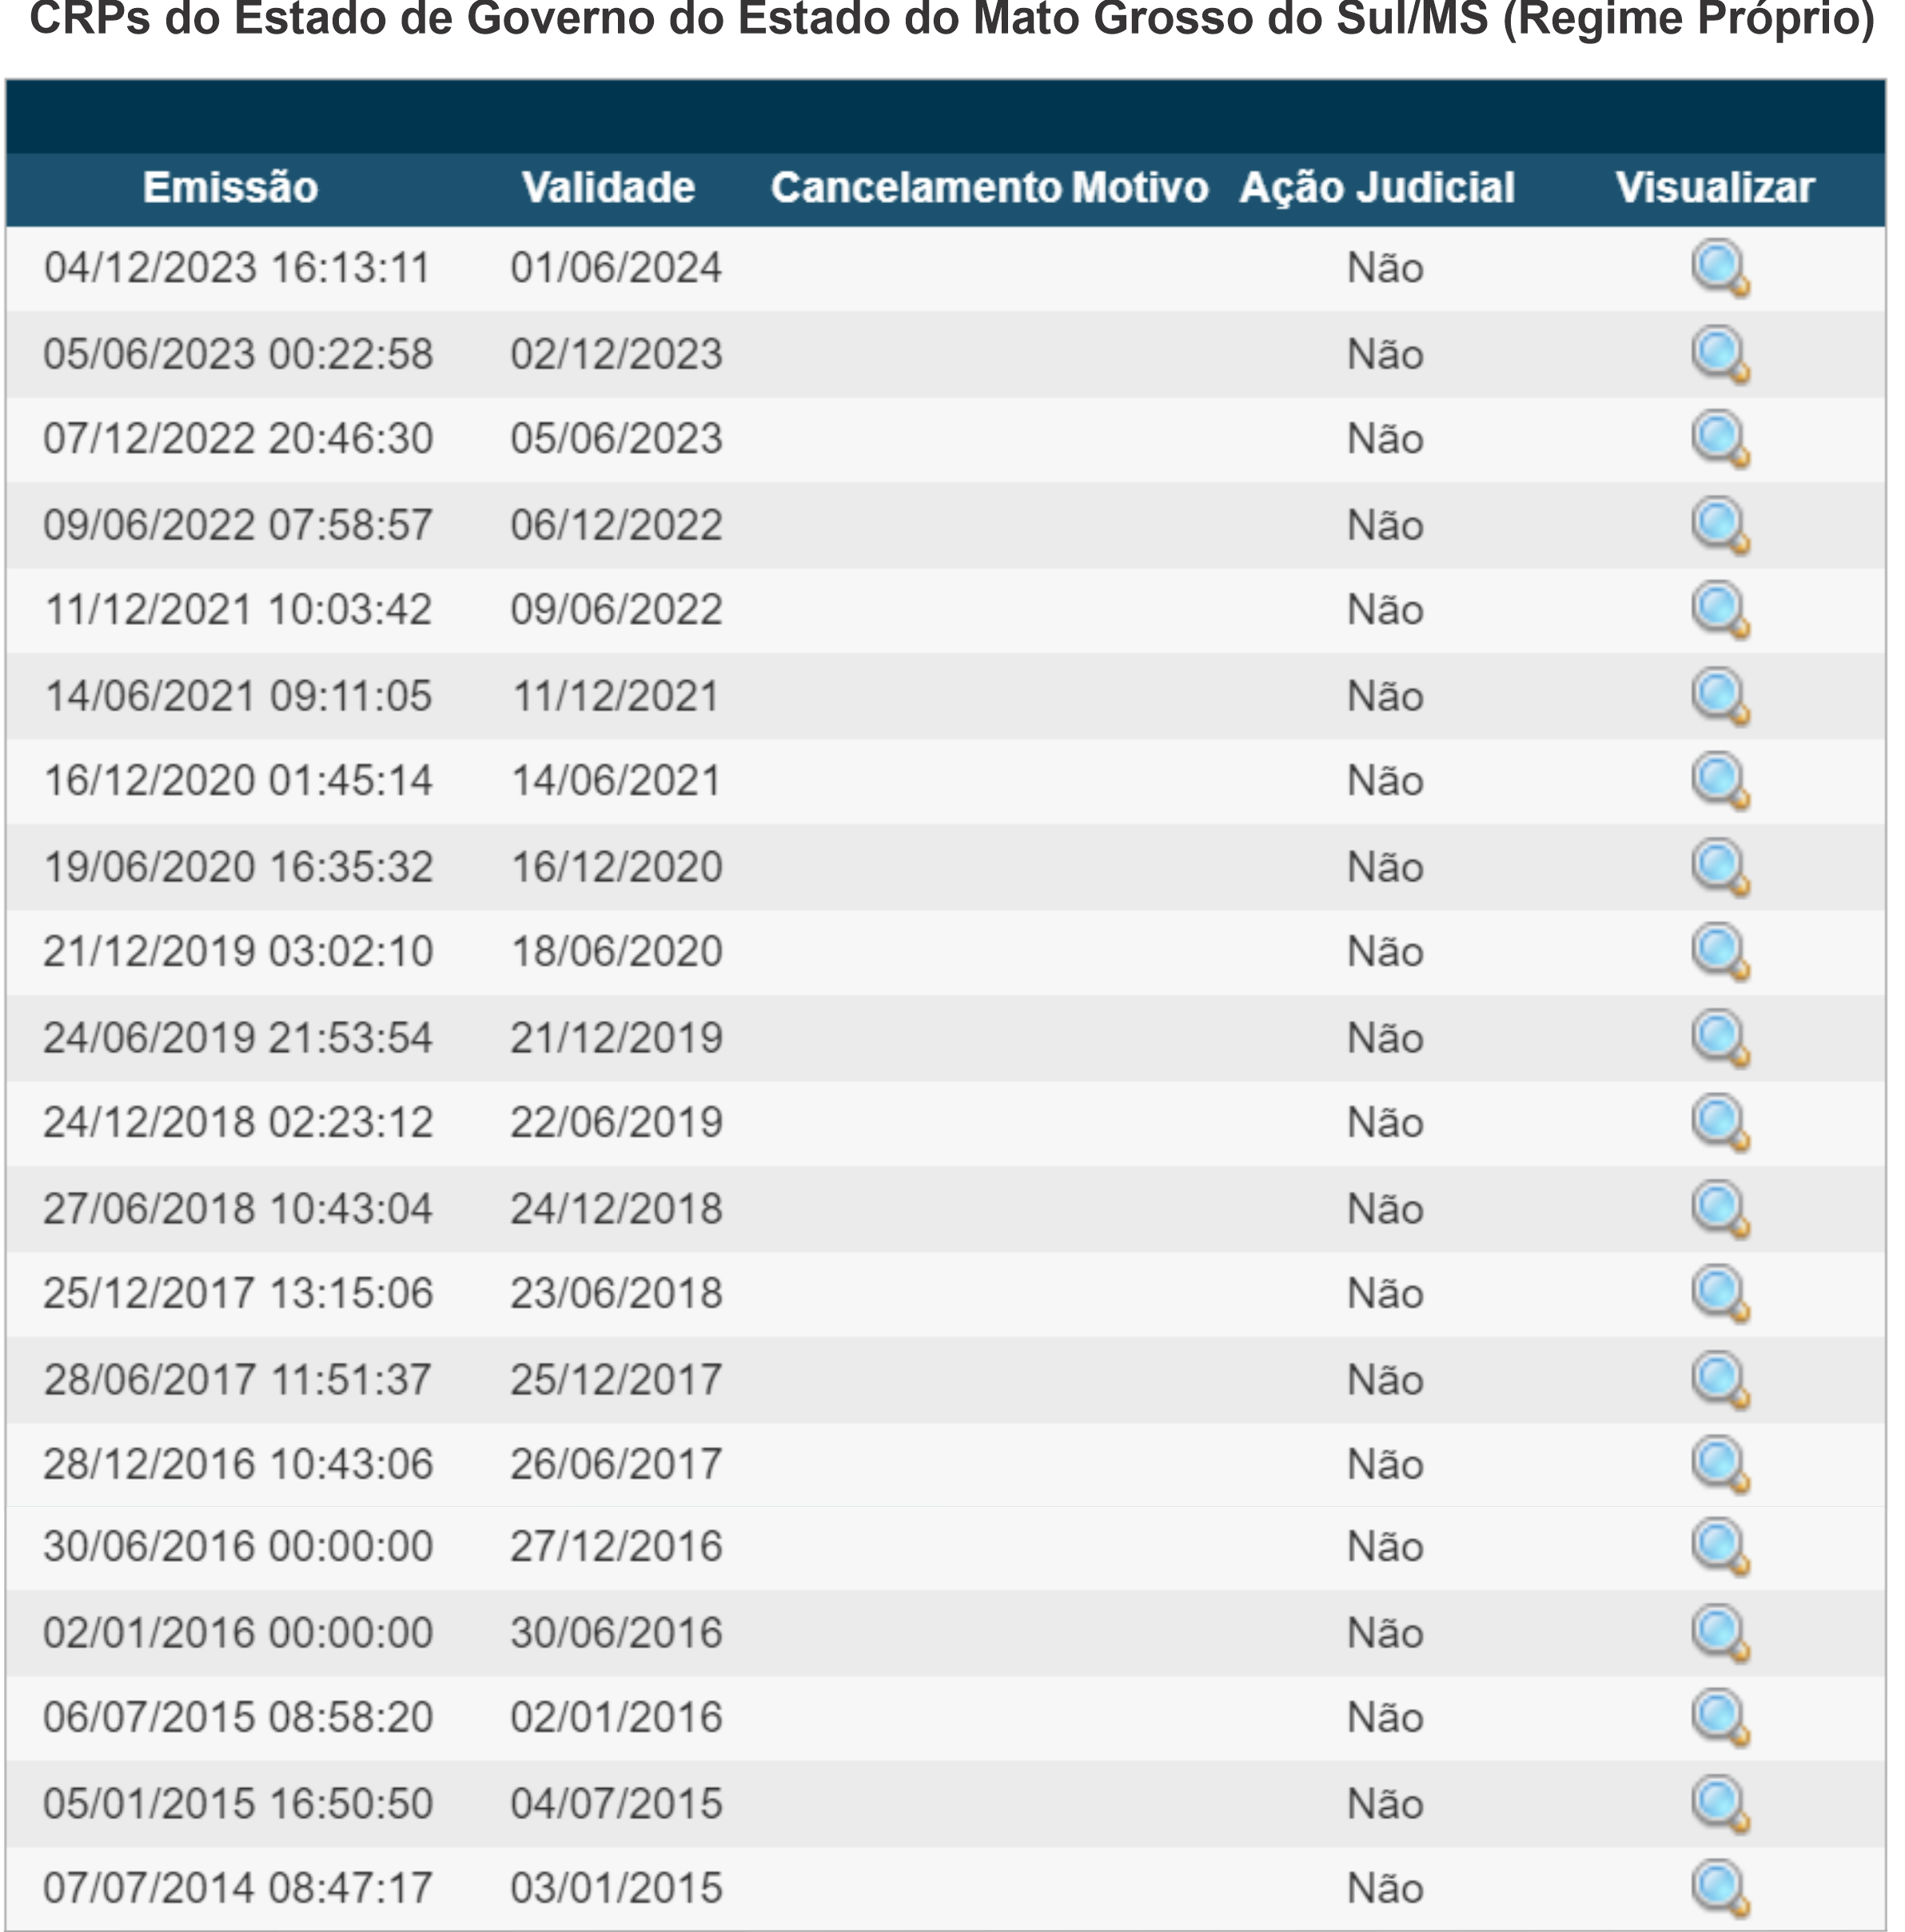Open view icon for 09/06/2022 07:58:57
The height and width of the screenshot is (1932, 1905).
pyautogui.click(x=1720, y=526)
